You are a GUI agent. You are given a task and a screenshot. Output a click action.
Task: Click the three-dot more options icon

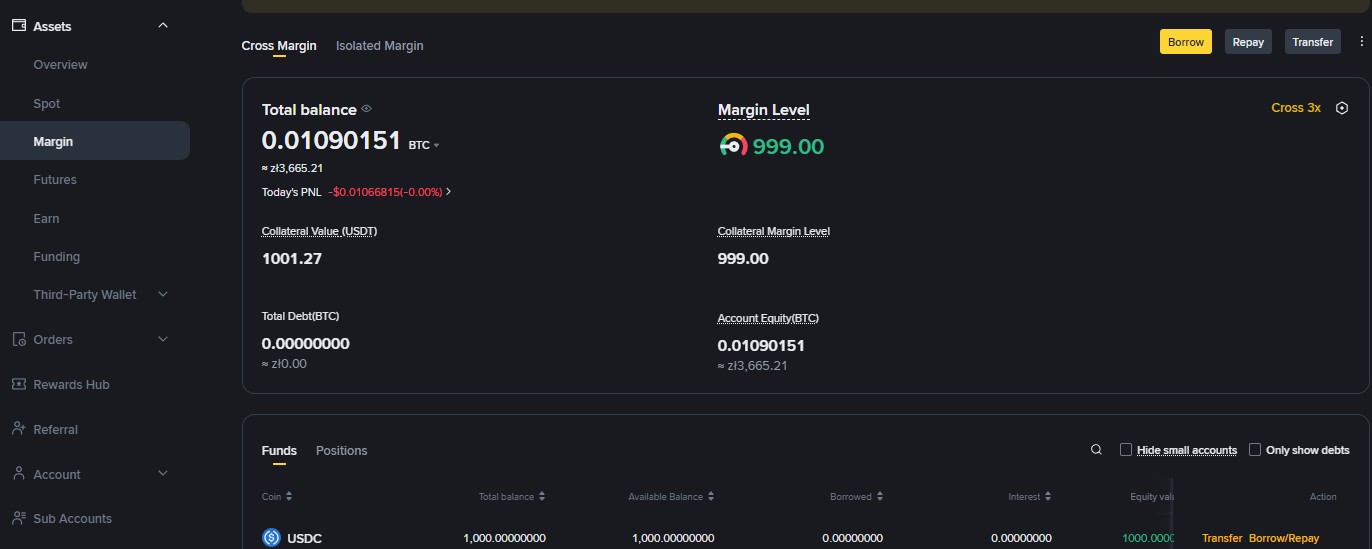click(1360, 42)
